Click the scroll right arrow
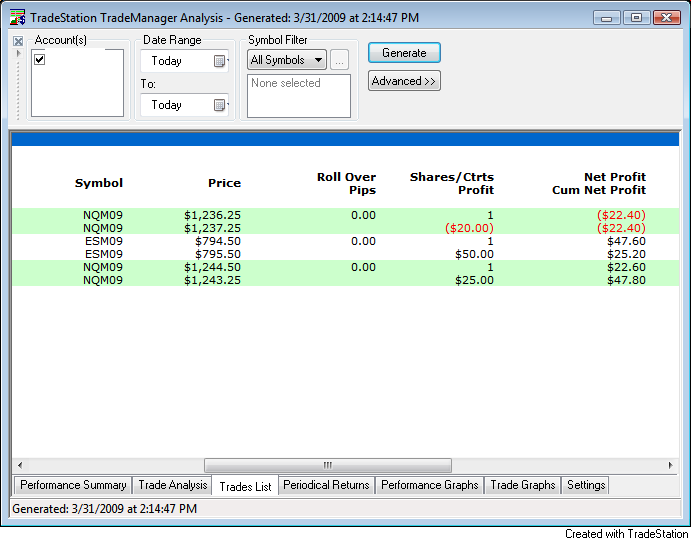The height and width of the screenshot is (540, 691). pos(670,465)
